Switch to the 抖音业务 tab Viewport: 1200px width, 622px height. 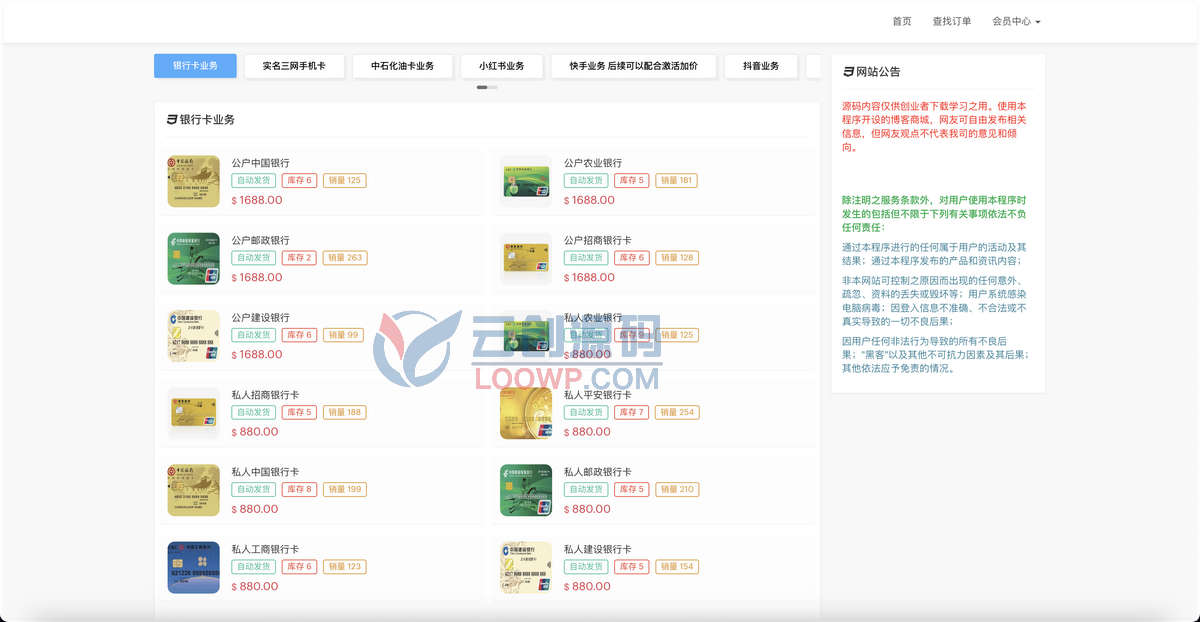(x=761, y=66)
